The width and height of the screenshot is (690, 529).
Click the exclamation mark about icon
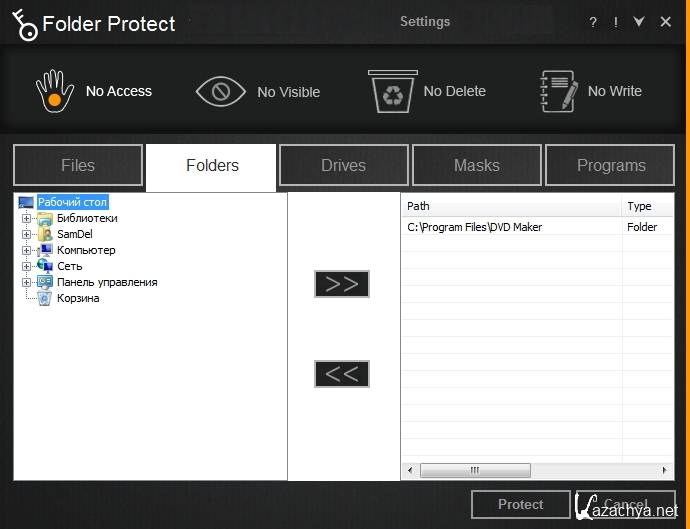click(x=615, y=22)
